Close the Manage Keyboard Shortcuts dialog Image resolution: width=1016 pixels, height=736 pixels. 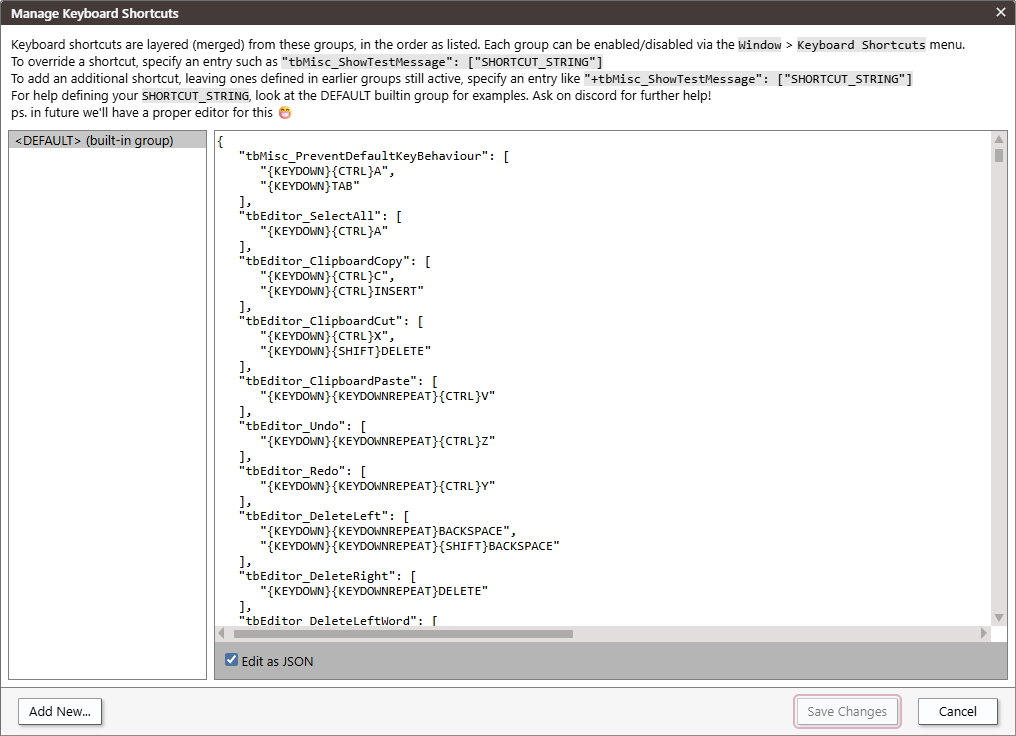(x=1001, y=12)
